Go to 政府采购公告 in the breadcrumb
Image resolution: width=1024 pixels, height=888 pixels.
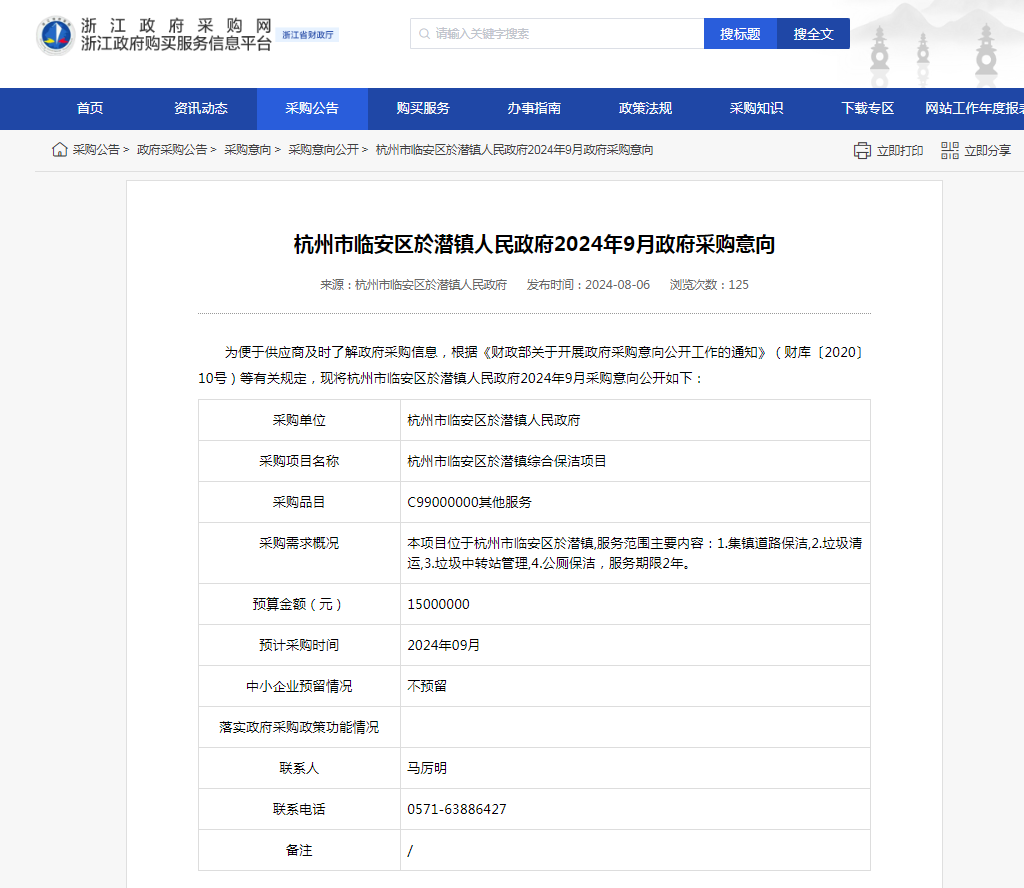[172, 150]
